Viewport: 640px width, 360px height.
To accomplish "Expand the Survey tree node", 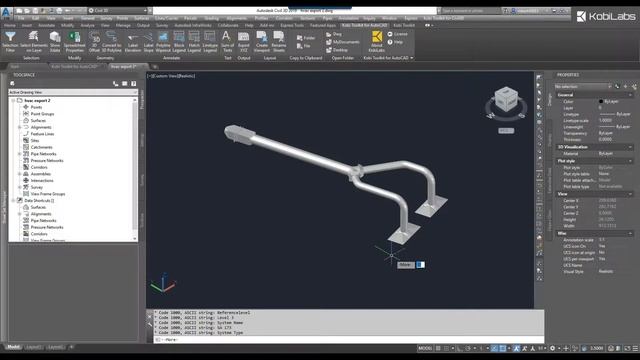I will pos(20,187).
